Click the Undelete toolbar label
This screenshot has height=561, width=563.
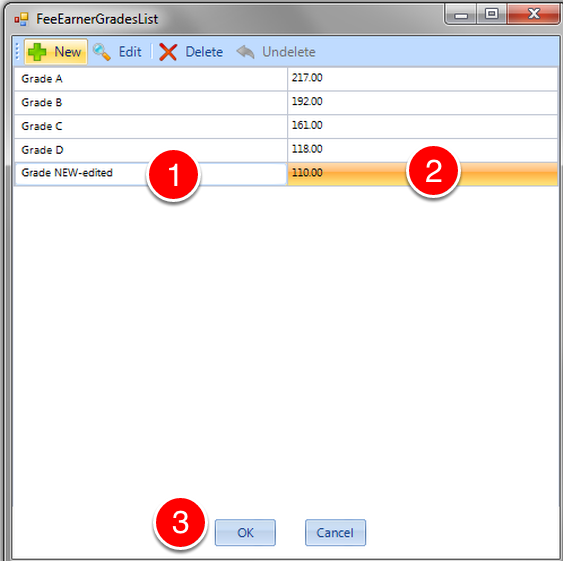(x=289, y=52)
